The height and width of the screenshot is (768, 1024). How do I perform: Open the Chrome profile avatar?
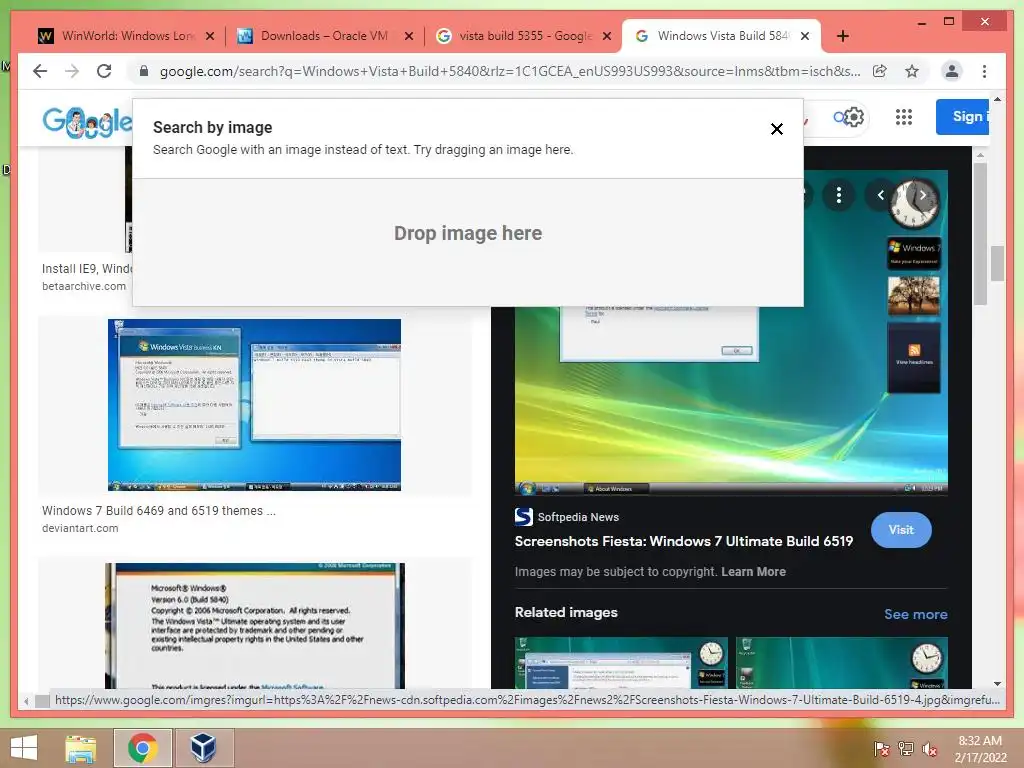click(x=952, y=71)
